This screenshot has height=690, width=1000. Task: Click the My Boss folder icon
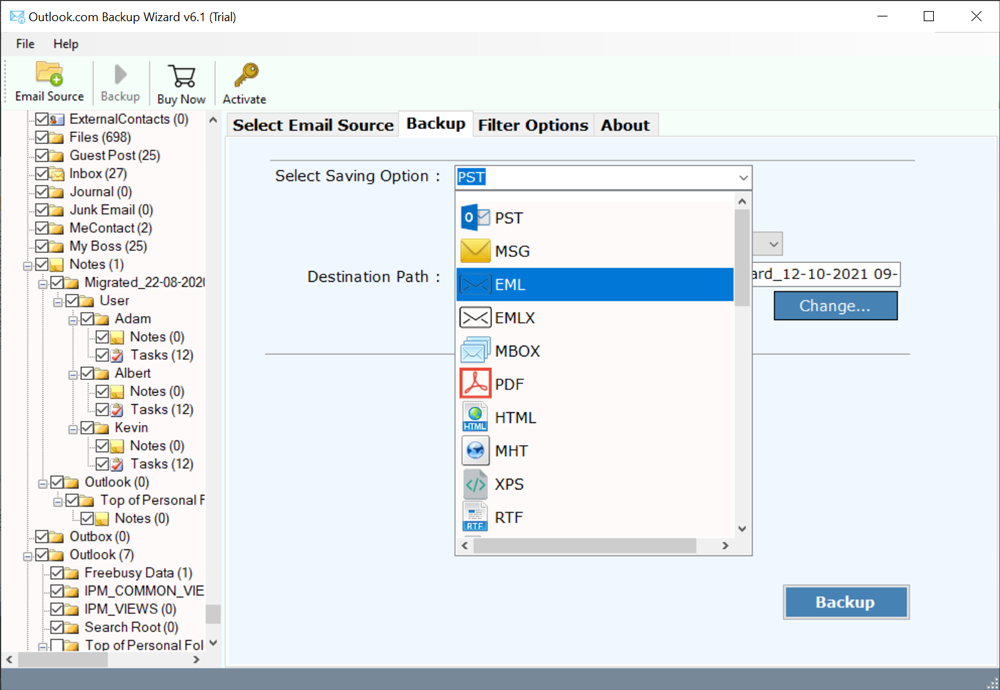pos(57,247)
